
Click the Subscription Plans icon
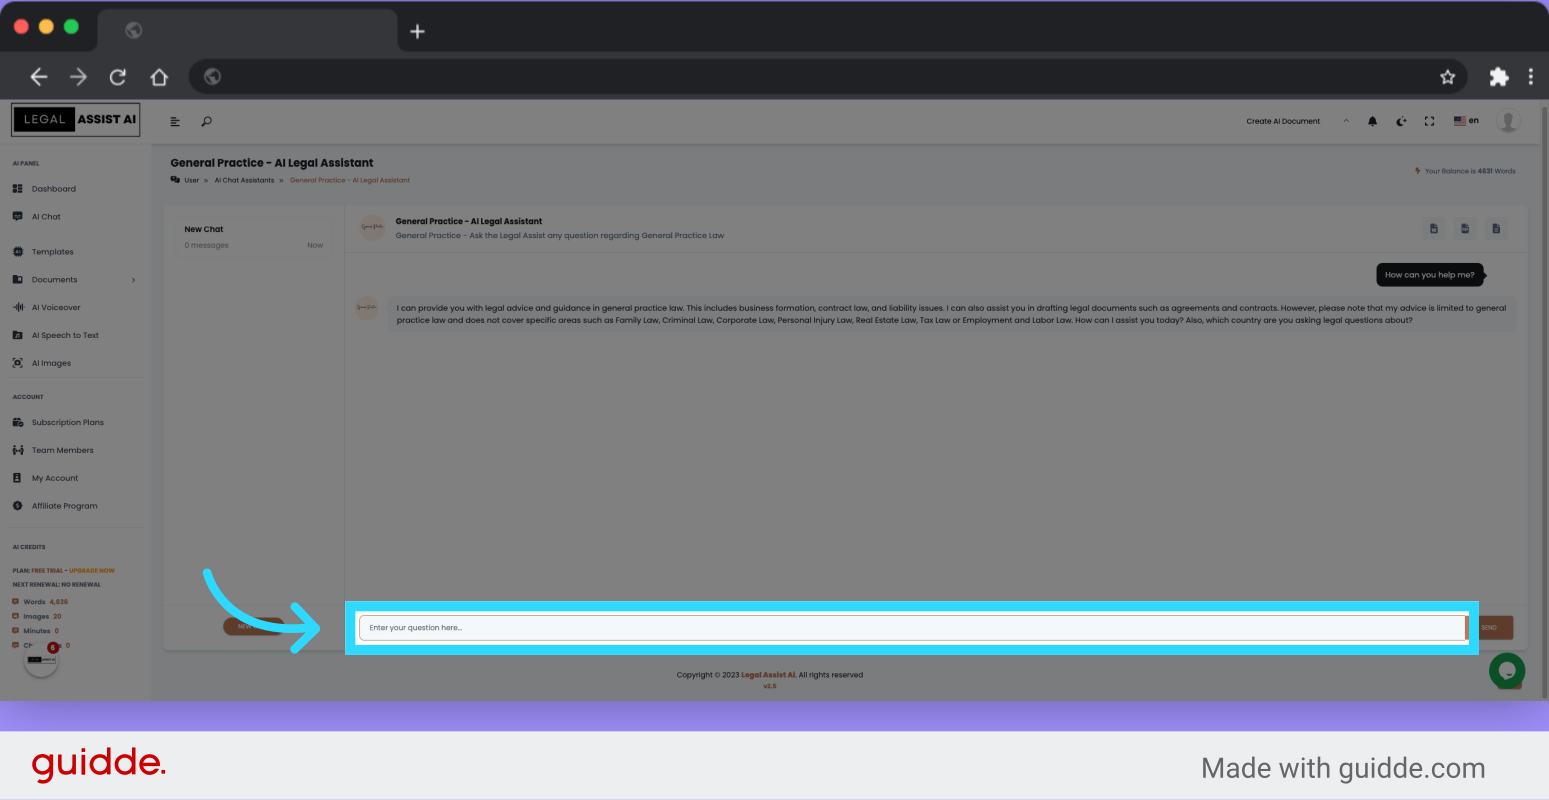tap(17, 423)
